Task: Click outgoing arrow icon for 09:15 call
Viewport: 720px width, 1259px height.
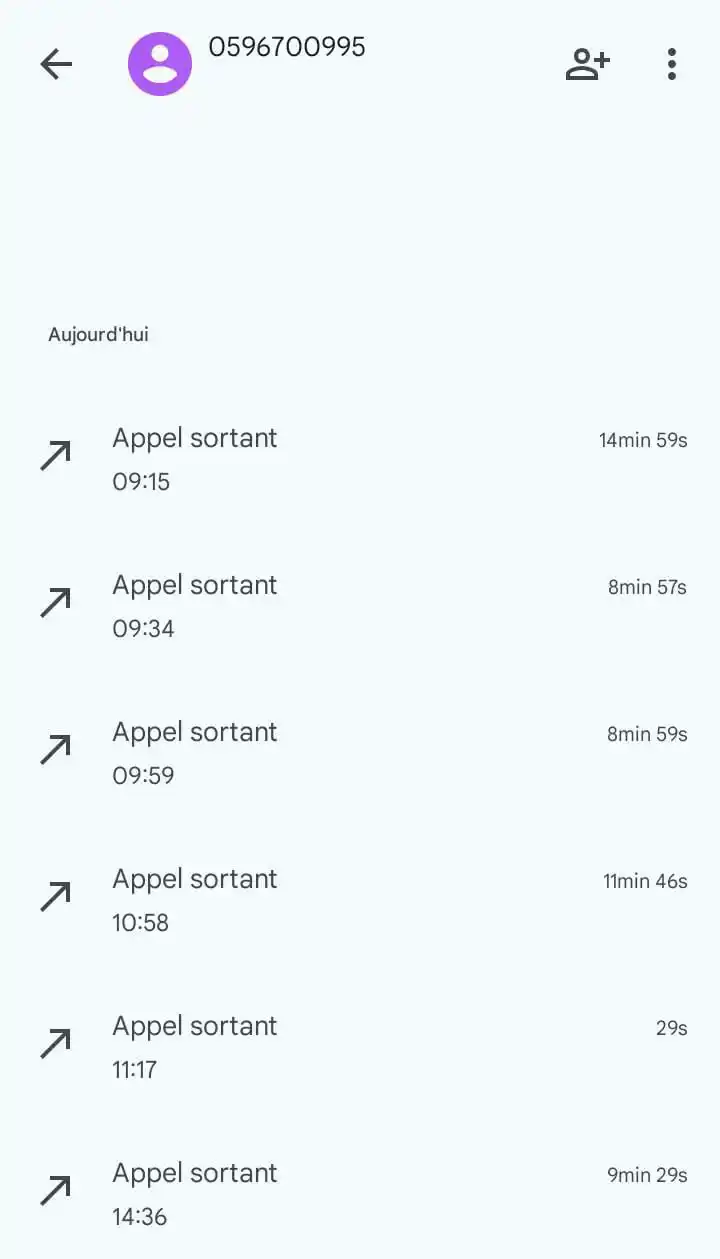Action: pyautogui.click(x=56, y=455)
